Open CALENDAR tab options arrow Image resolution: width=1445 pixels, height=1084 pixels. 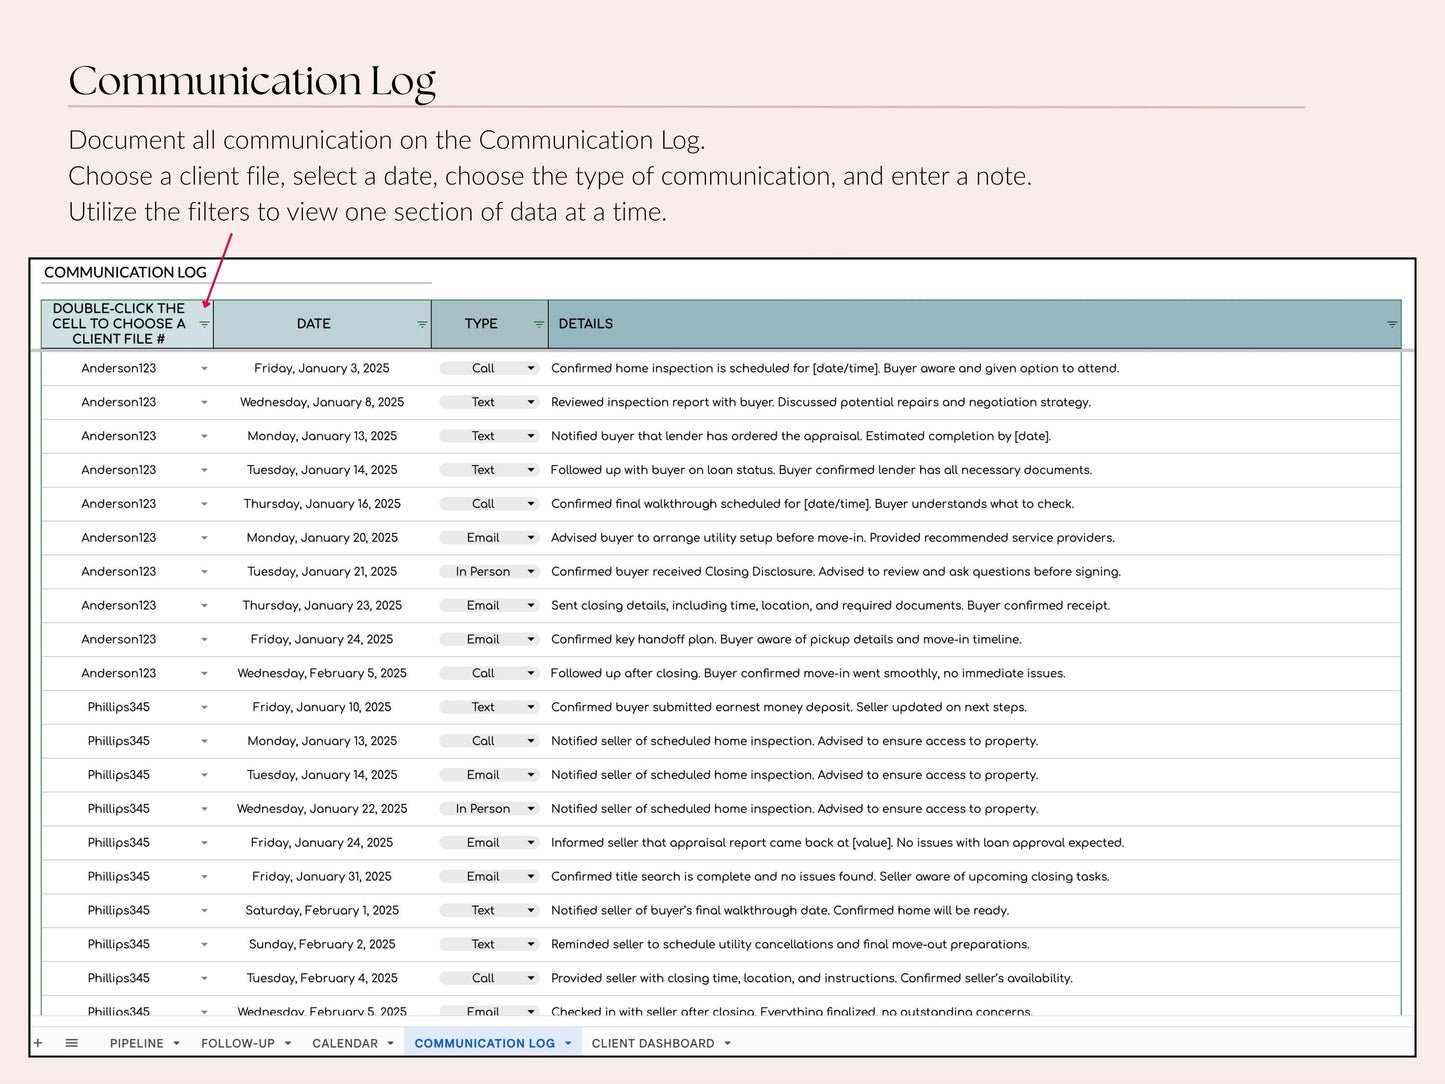[x=390, y=1043]
